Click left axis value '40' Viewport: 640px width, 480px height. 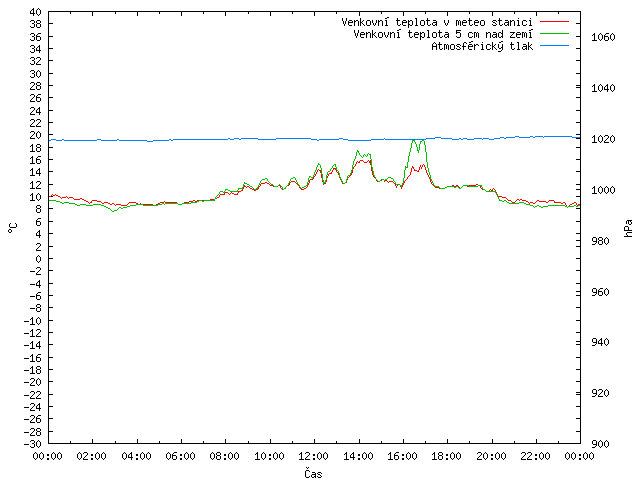[x=36, y=12]
